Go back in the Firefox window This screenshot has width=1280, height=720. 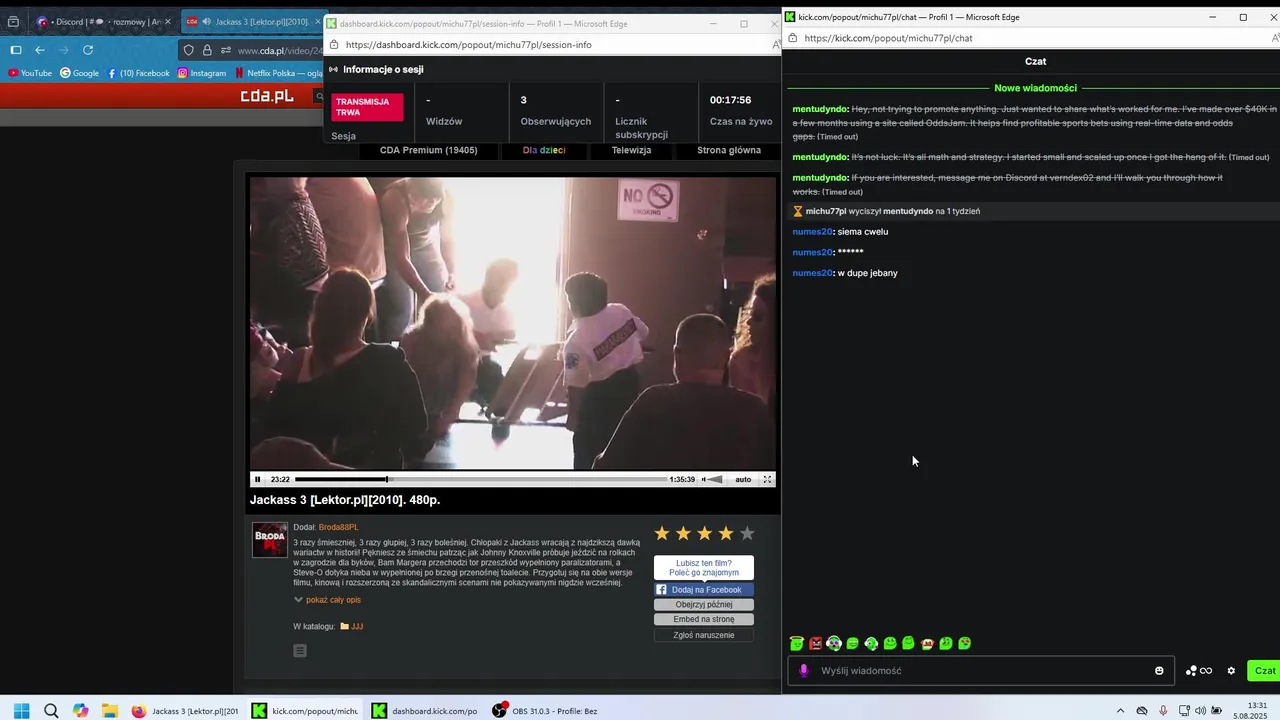click(40, 50)
